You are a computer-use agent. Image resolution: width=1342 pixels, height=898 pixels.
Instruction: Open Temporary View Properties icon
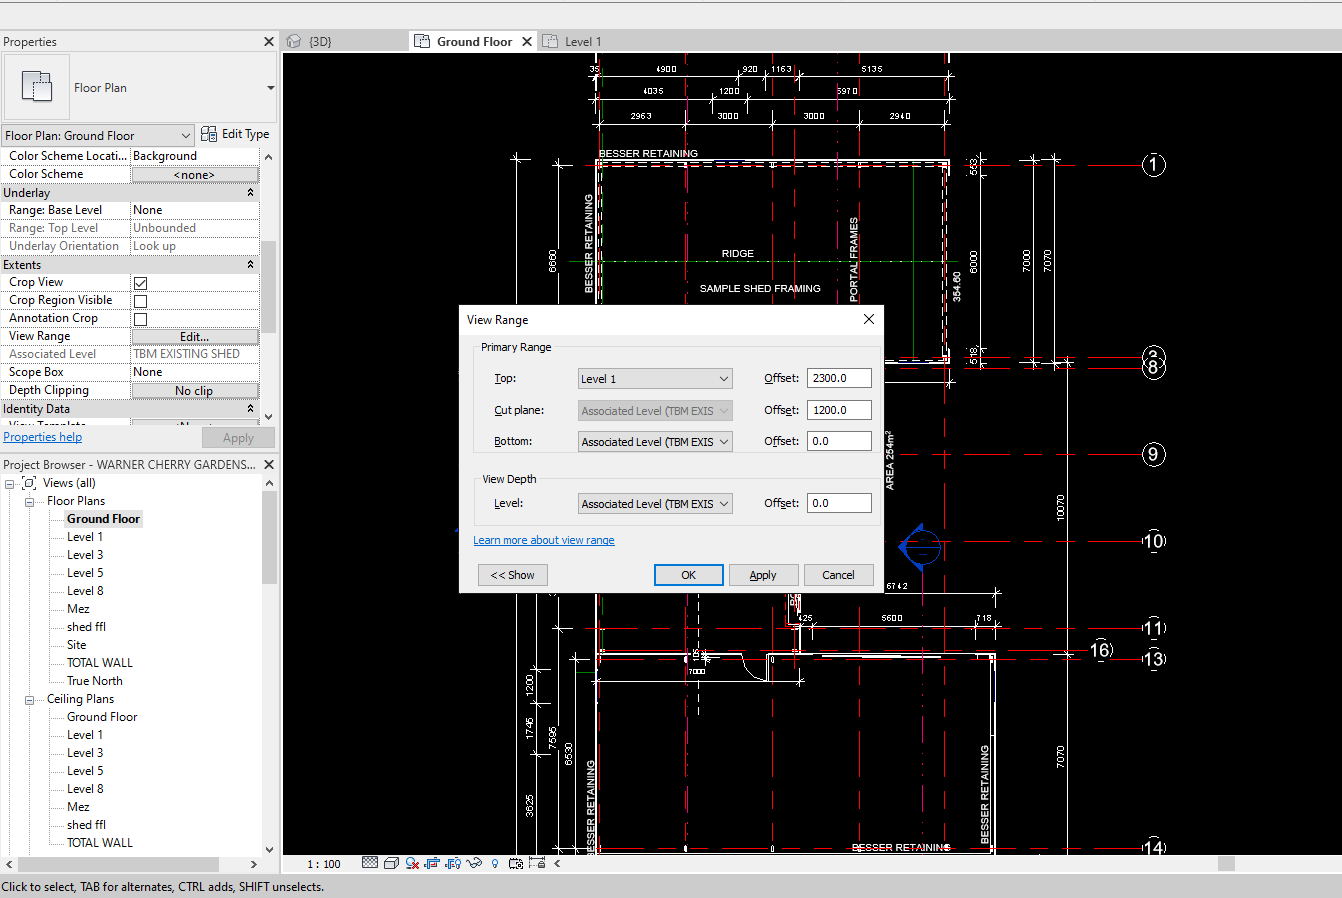[516, 863]
